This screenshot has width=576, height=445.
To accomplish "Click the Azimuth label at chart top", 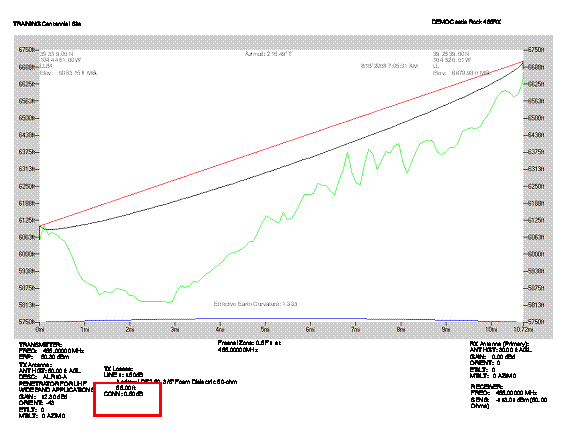I will [269, 54].
